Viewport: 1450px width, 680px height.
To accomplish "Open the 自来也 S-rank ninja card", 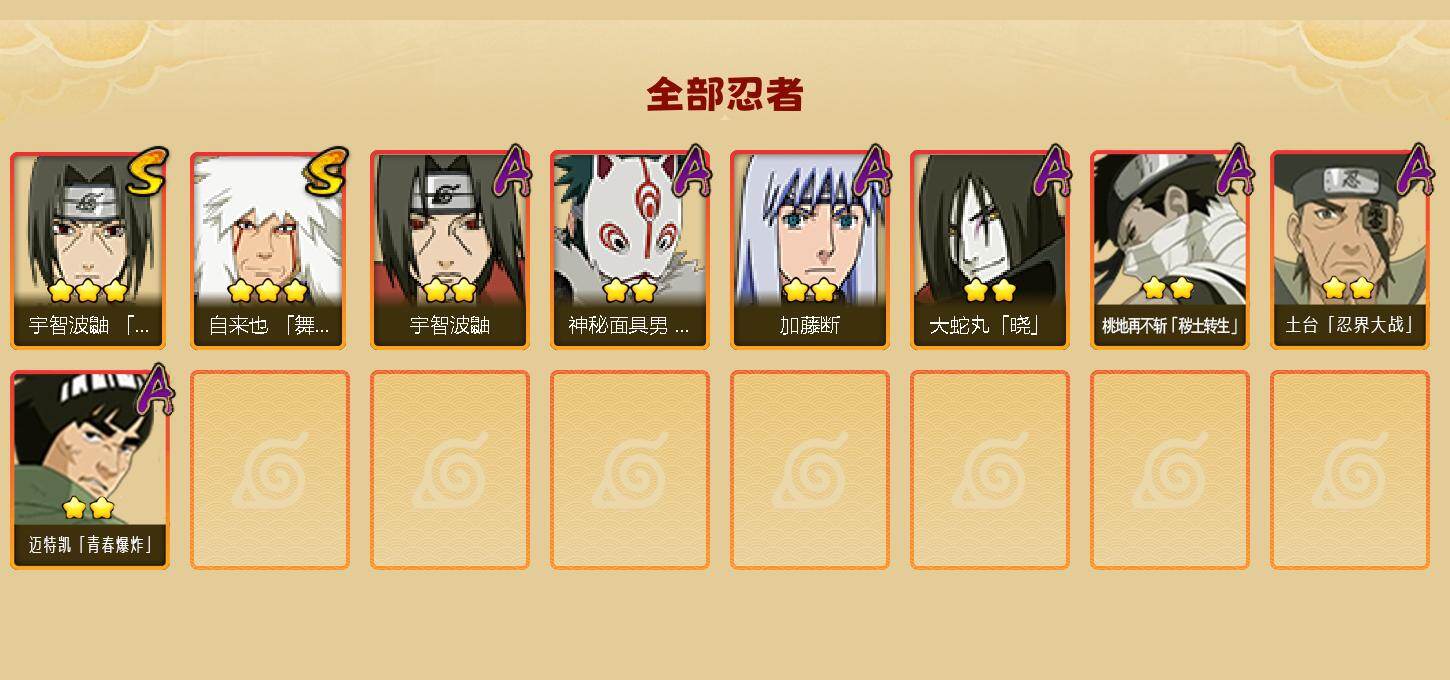I will (269, 250).
